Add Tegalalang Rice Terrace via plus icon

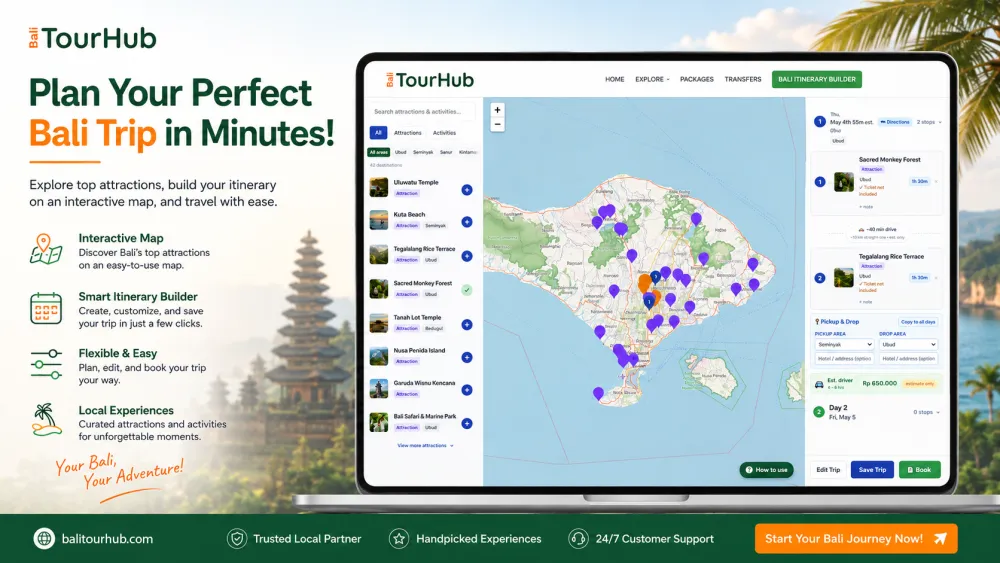coord(467,256)
